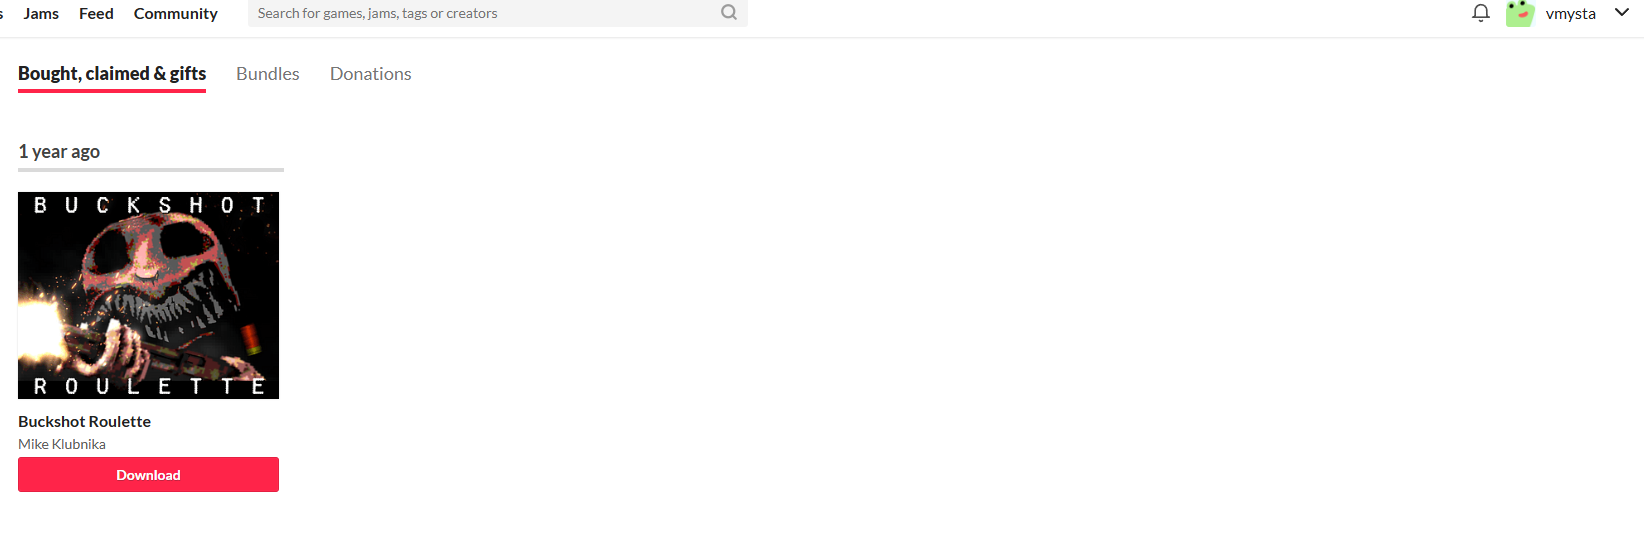
Task: Focus the search for games field
Action: tap(485, 13)
